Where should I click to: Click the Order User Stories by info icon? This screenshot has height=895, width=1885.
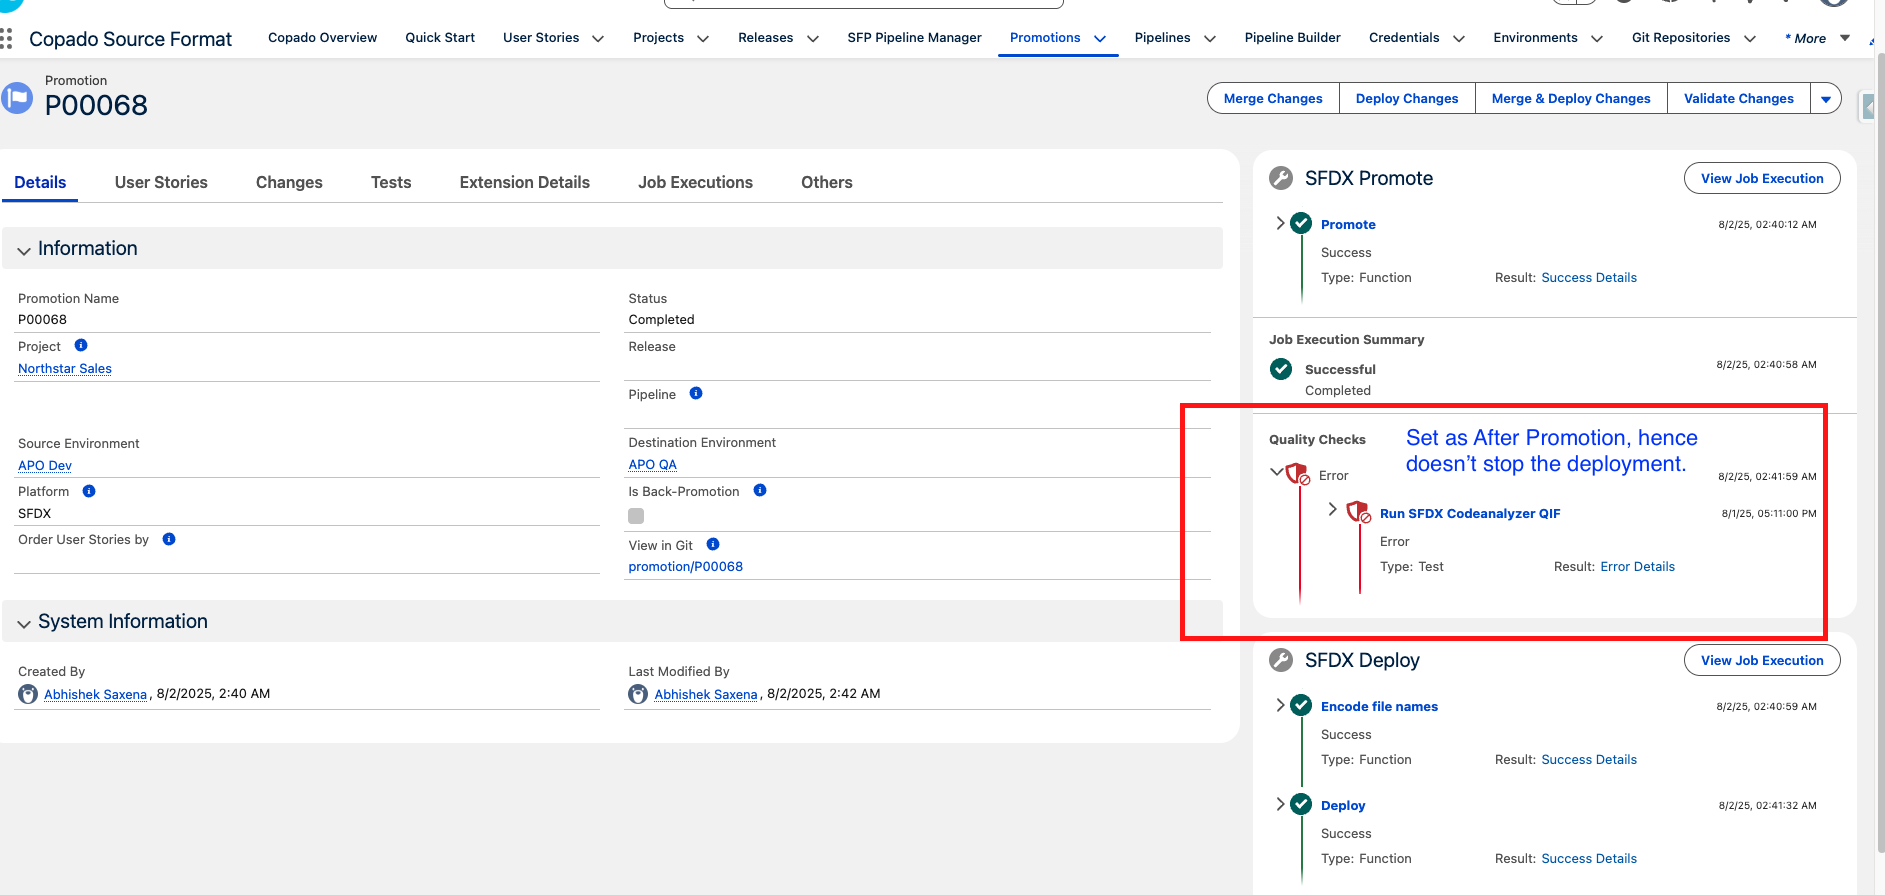pyautogui.click(x=169, y=539)
